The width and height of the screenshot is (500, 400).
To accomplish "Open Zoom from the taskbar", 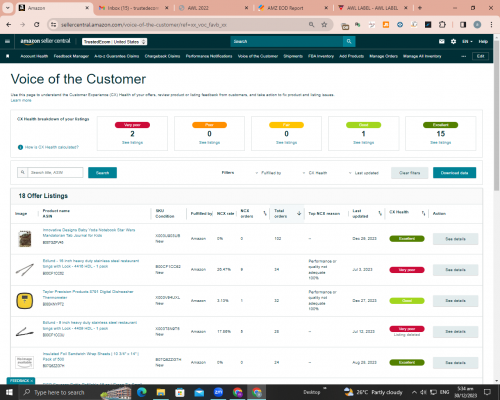I will pos(218,392).
